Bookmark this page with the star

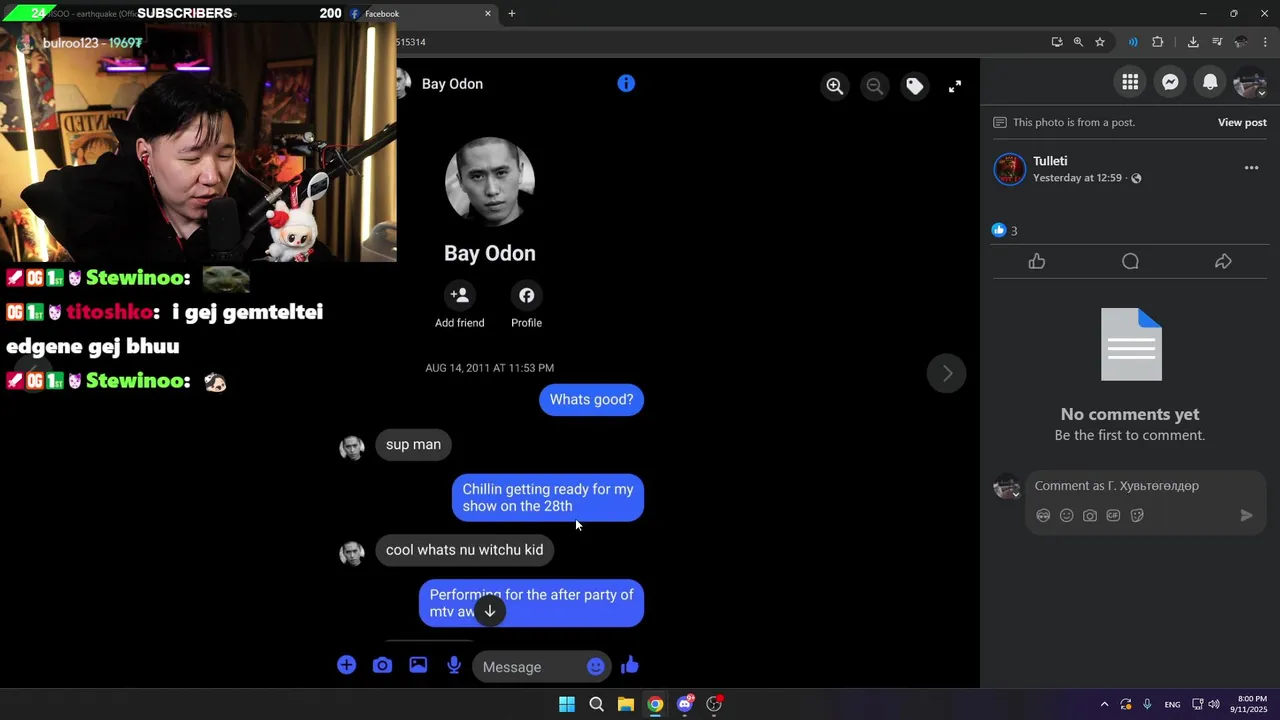point(1100,42)
